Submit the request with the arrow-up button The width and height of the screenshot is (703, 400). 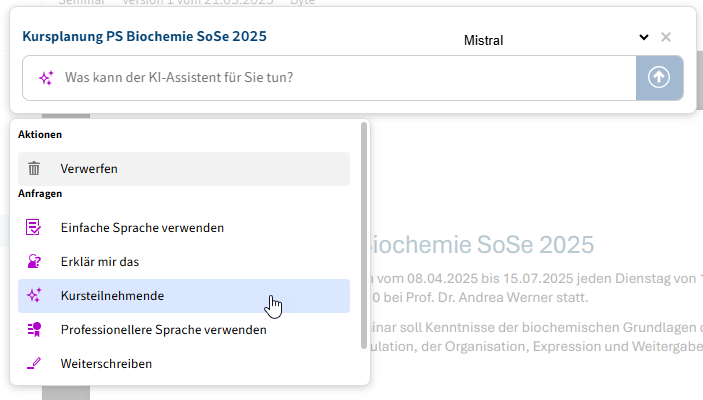[x=660, y=78]
